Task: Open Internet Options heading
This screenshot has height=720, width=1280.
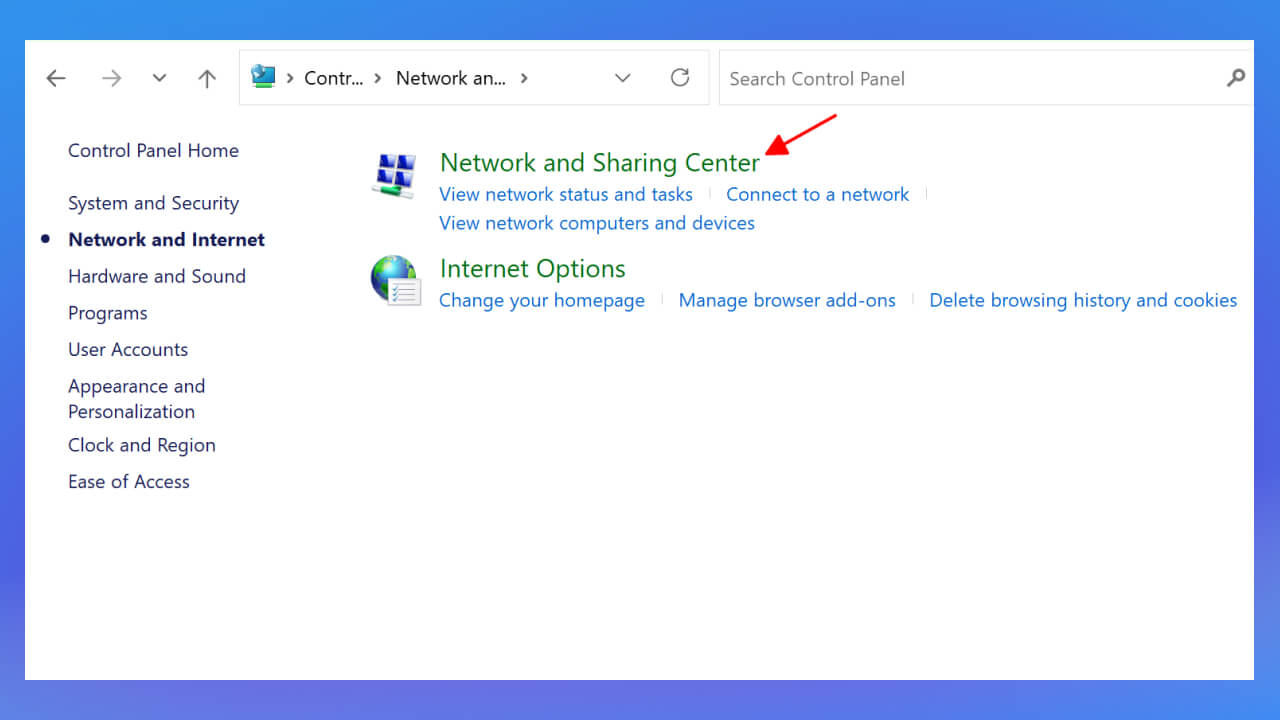Action: (x=533, y=268)
